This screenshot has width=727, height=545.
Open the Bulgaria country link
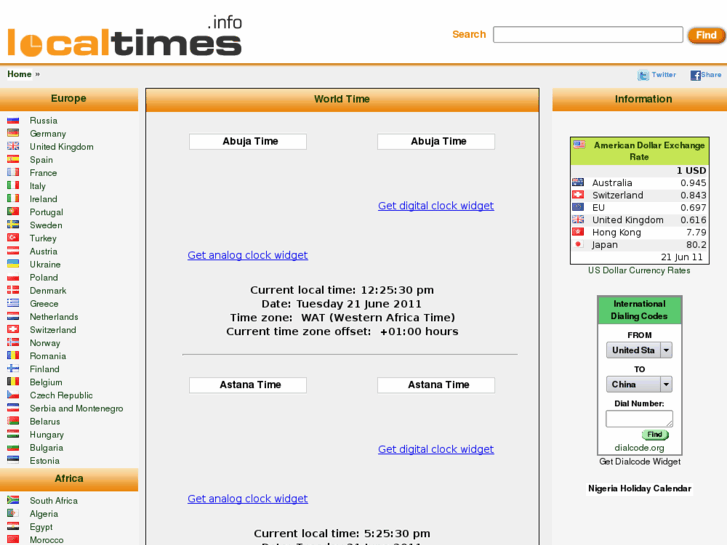(46, 448)
